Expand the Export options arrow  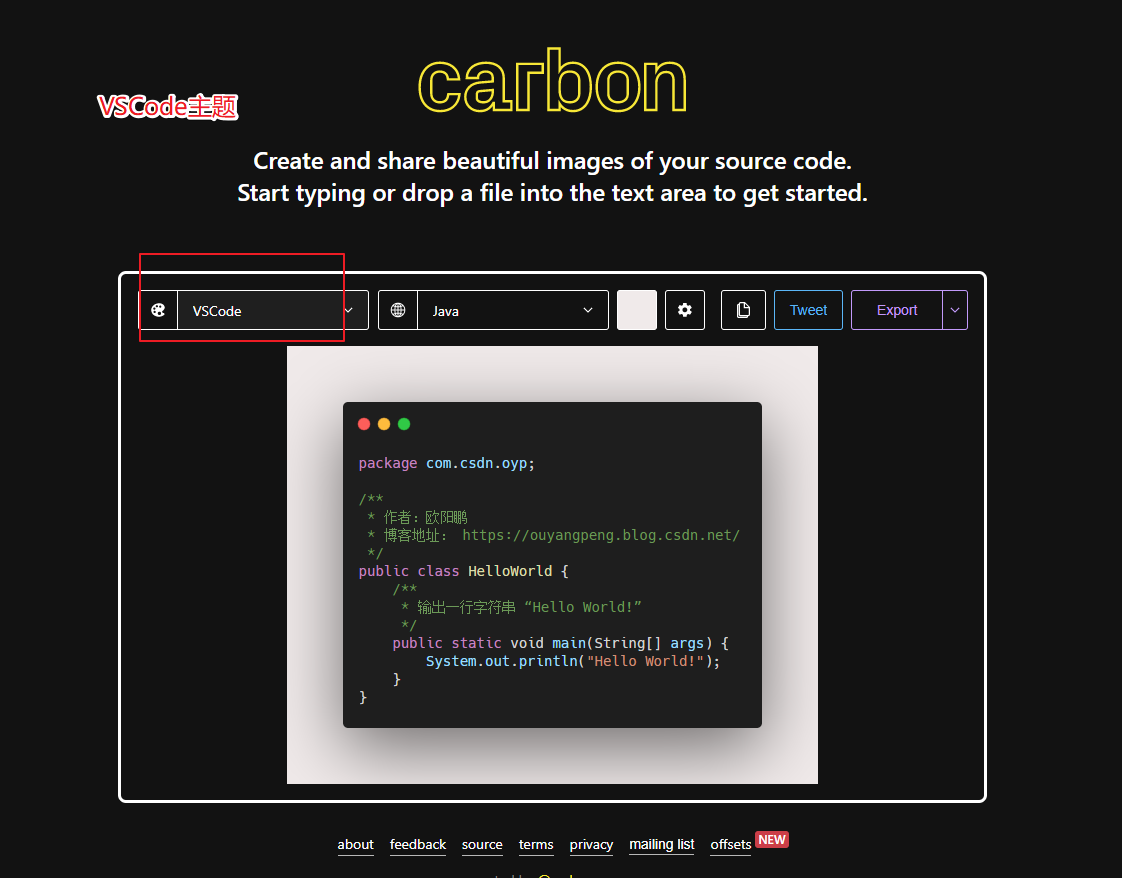pyautogui.click(x=955, y=310)
